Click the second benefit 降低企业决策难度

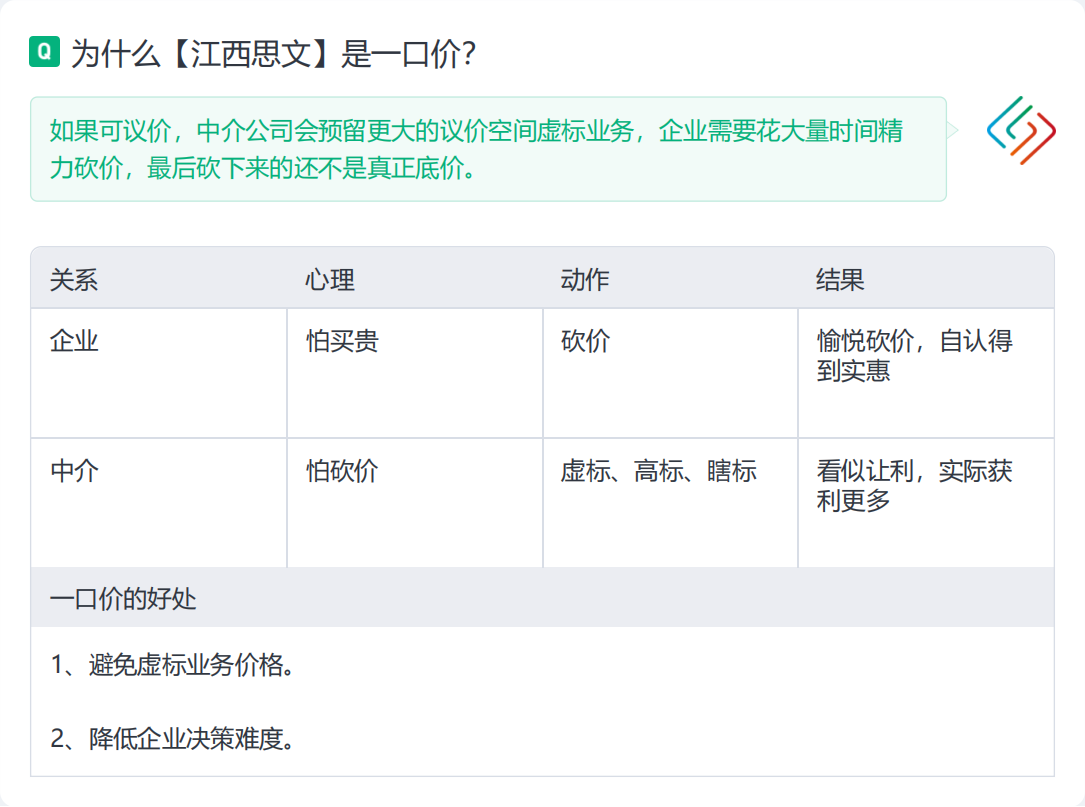(173, 740)
